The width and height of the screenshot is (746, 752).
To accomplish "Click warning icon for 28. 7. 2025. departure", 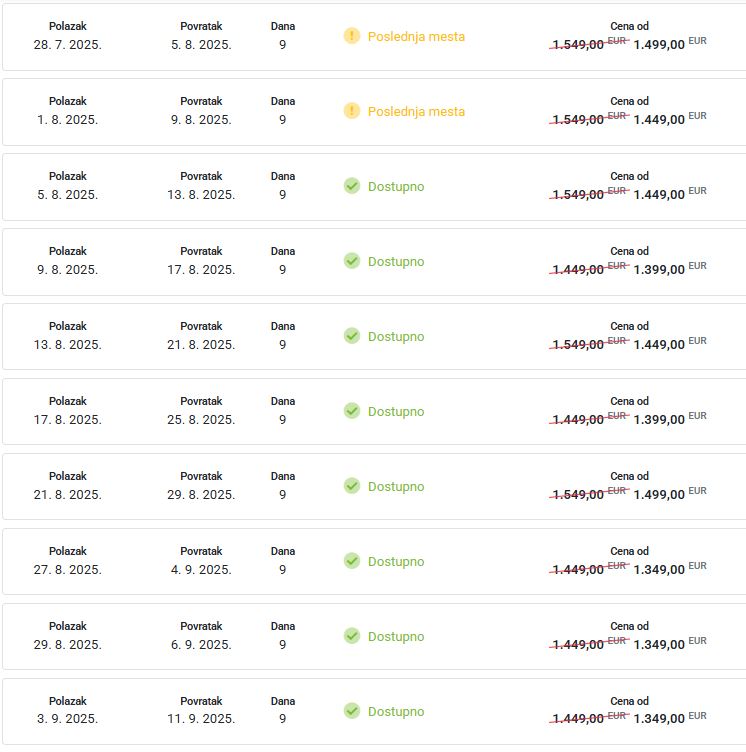I will click(352, 36).
